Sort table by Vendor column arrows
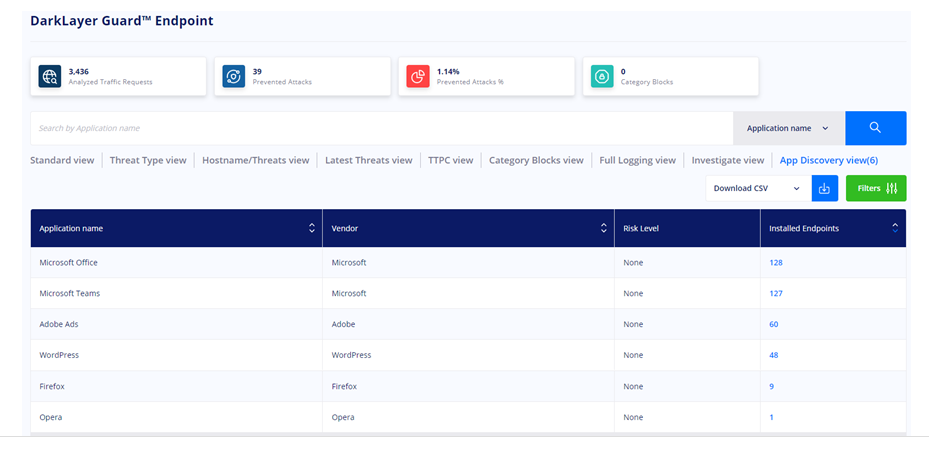This screenshot has height=449, width=929. pos(604,228)
